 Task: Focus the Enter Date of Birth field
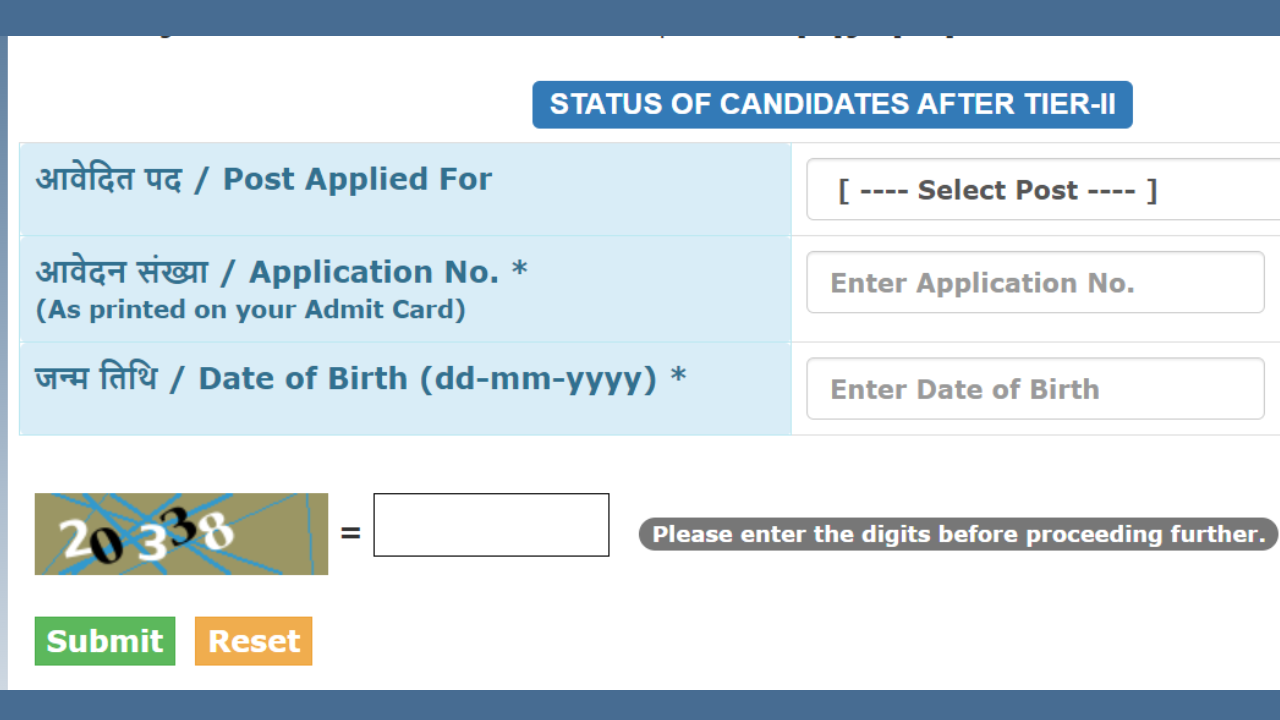[1035, 389]
